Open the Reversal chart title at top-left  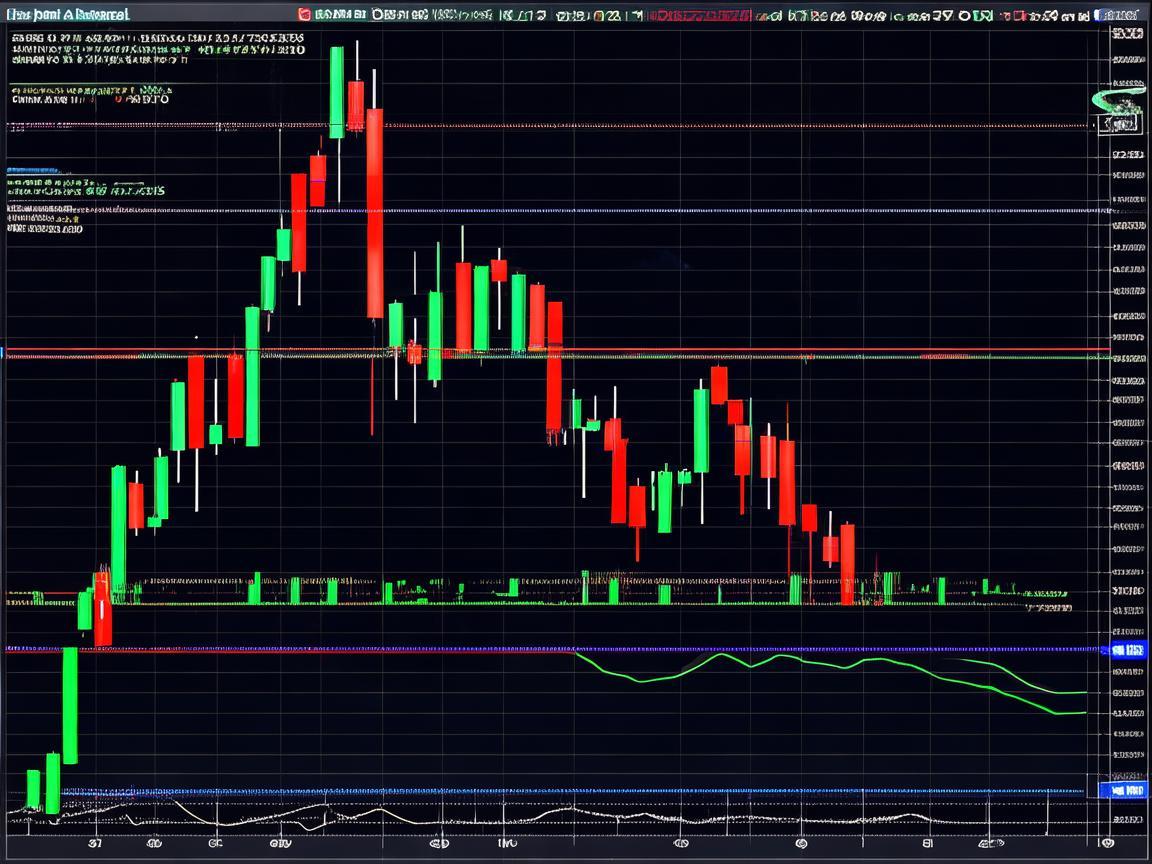(67, 15)
